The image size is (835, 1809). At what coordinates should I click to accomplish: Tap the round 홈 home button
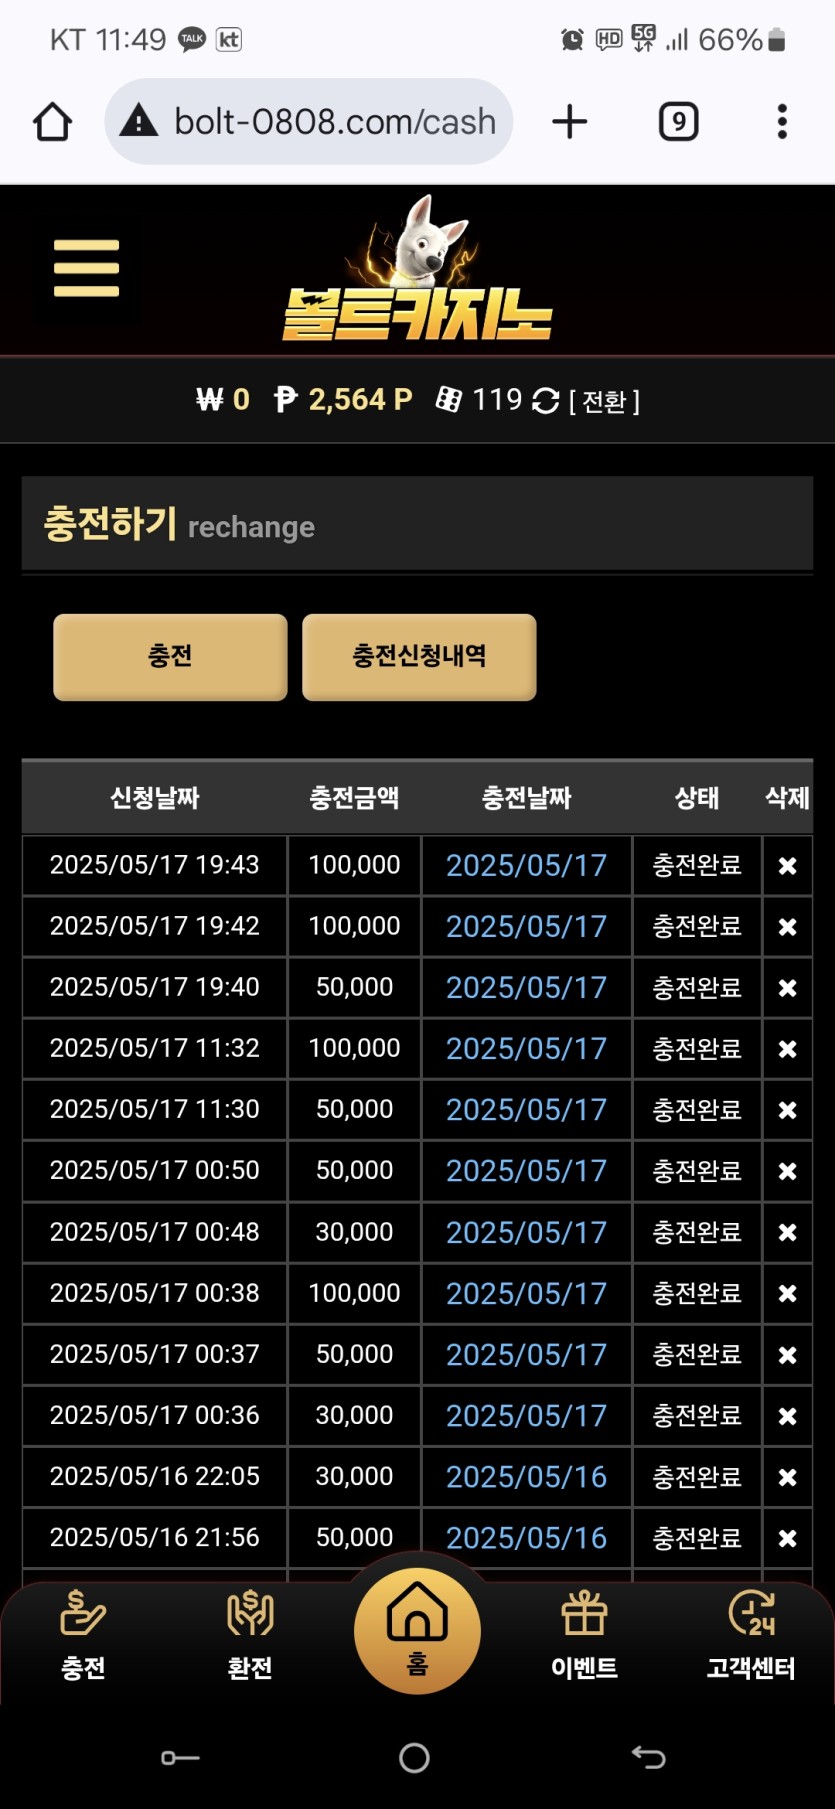click(417, 1630)
